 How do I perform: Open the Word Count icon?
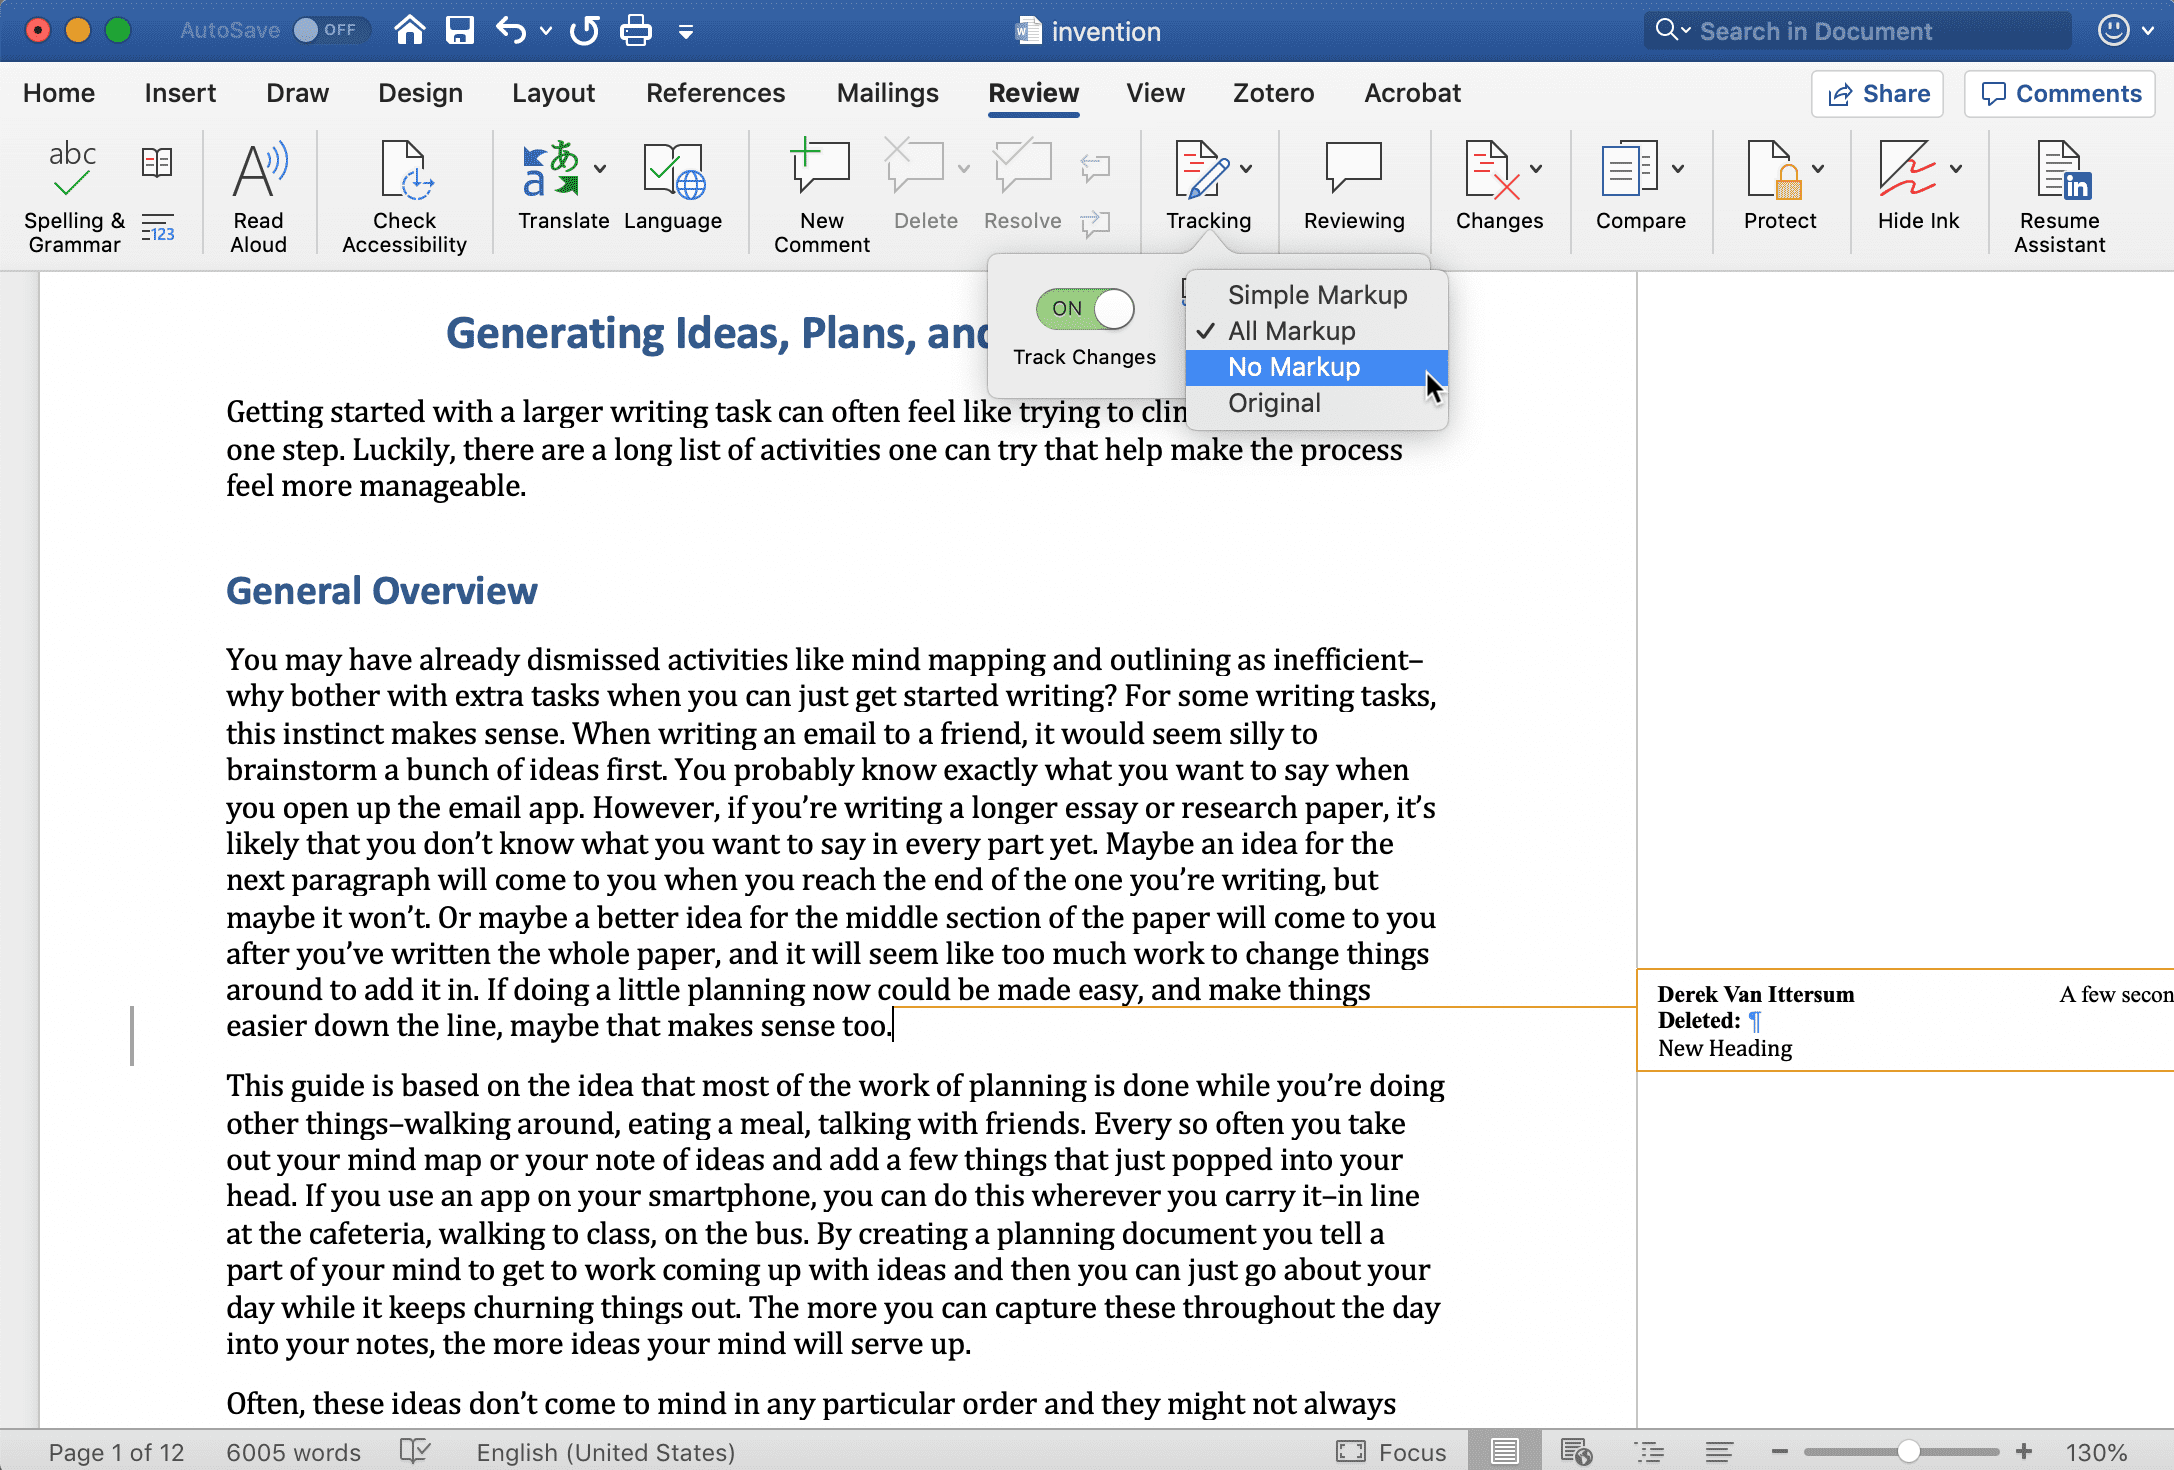point(157,228)
